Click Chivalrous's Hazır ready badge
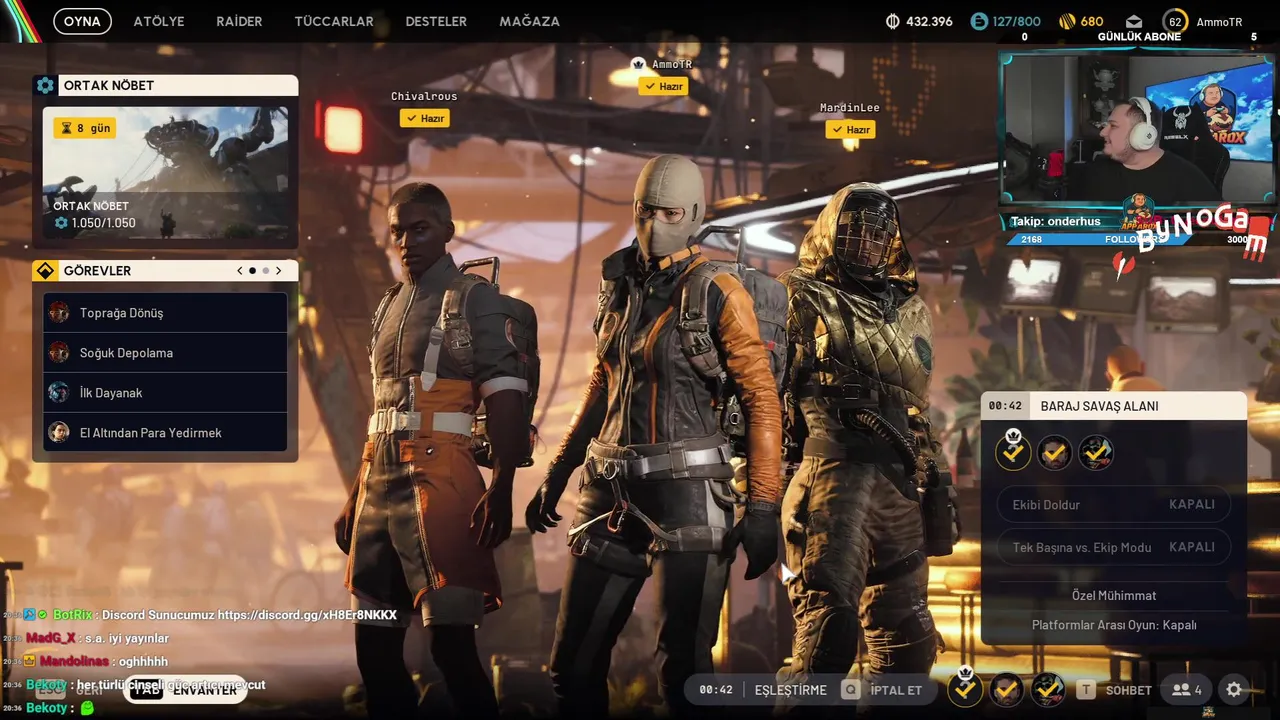This screenshot has width=1280, height=720. click(x=425, y=118)
